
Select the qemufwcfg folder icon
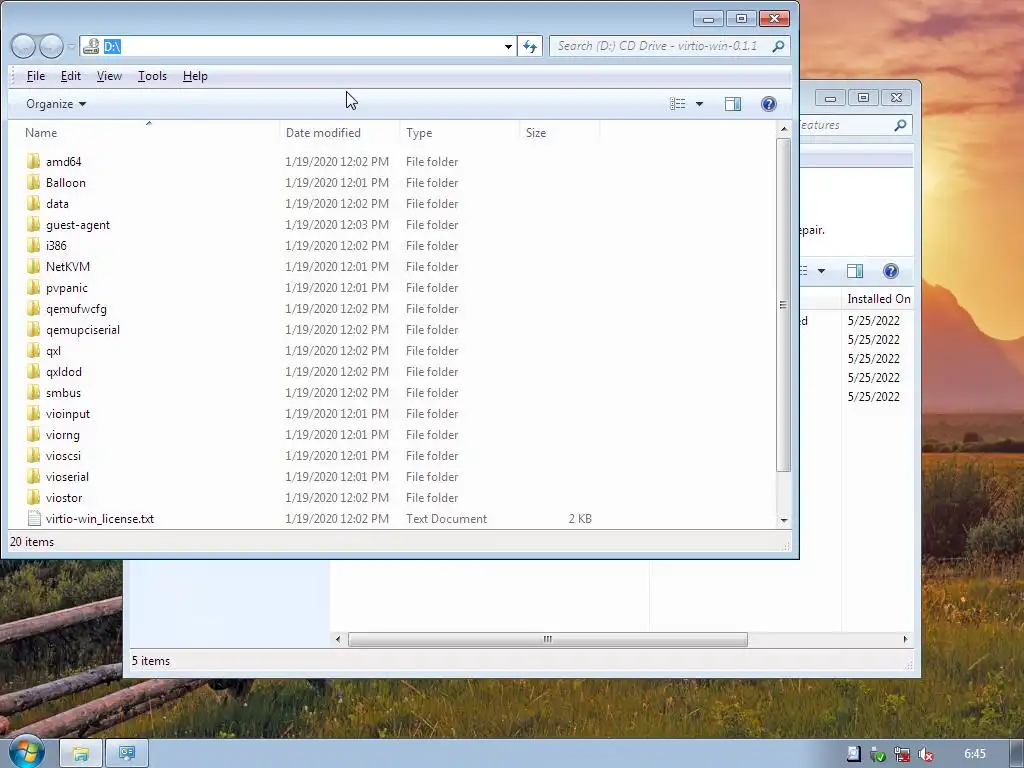point(33,308)
